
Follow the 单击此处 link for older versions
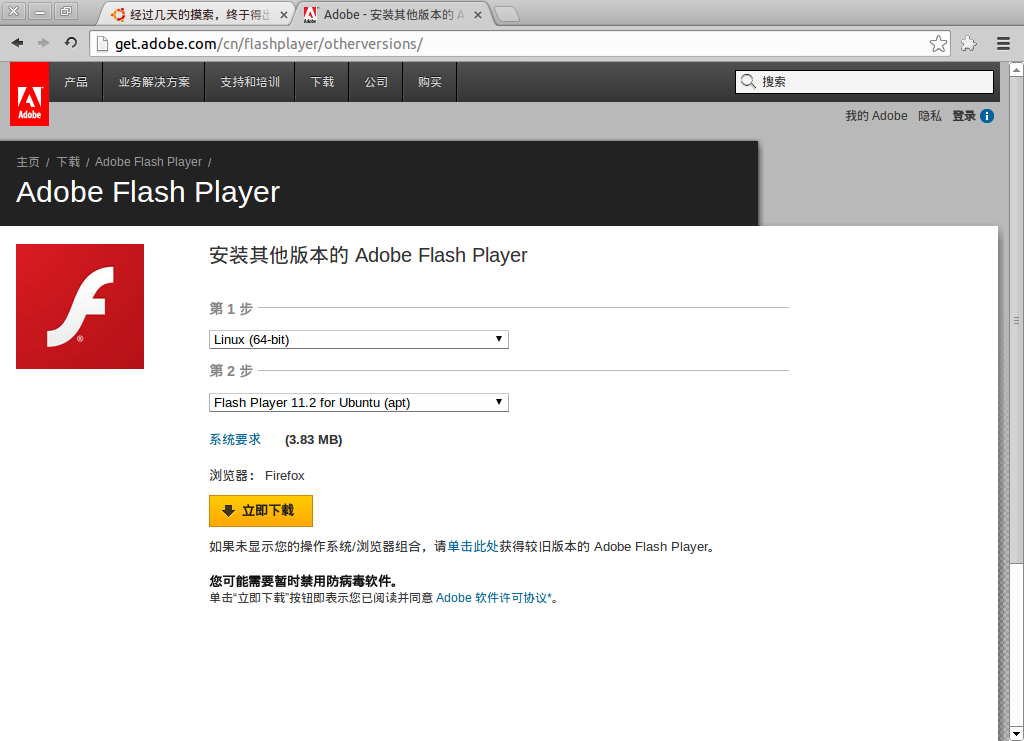pos(473,546)
